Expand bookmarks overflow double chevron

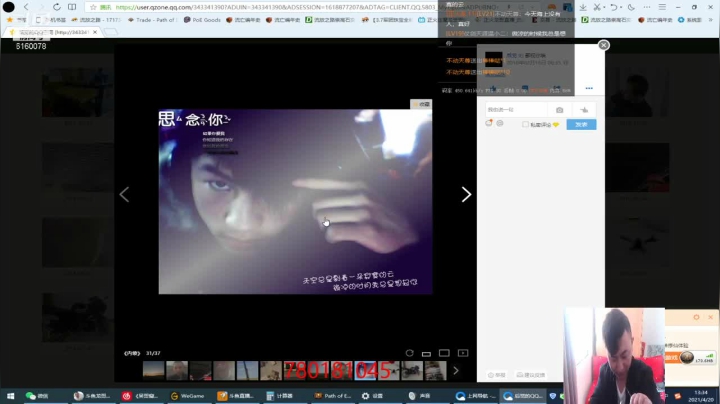(x=711, y=20)
